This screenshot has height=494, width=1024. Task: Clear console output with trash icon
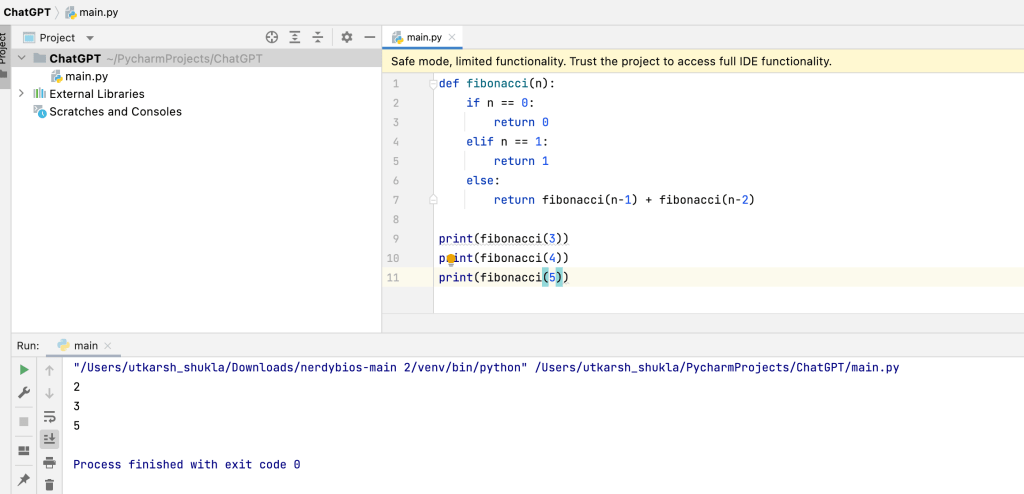[49, 484]
